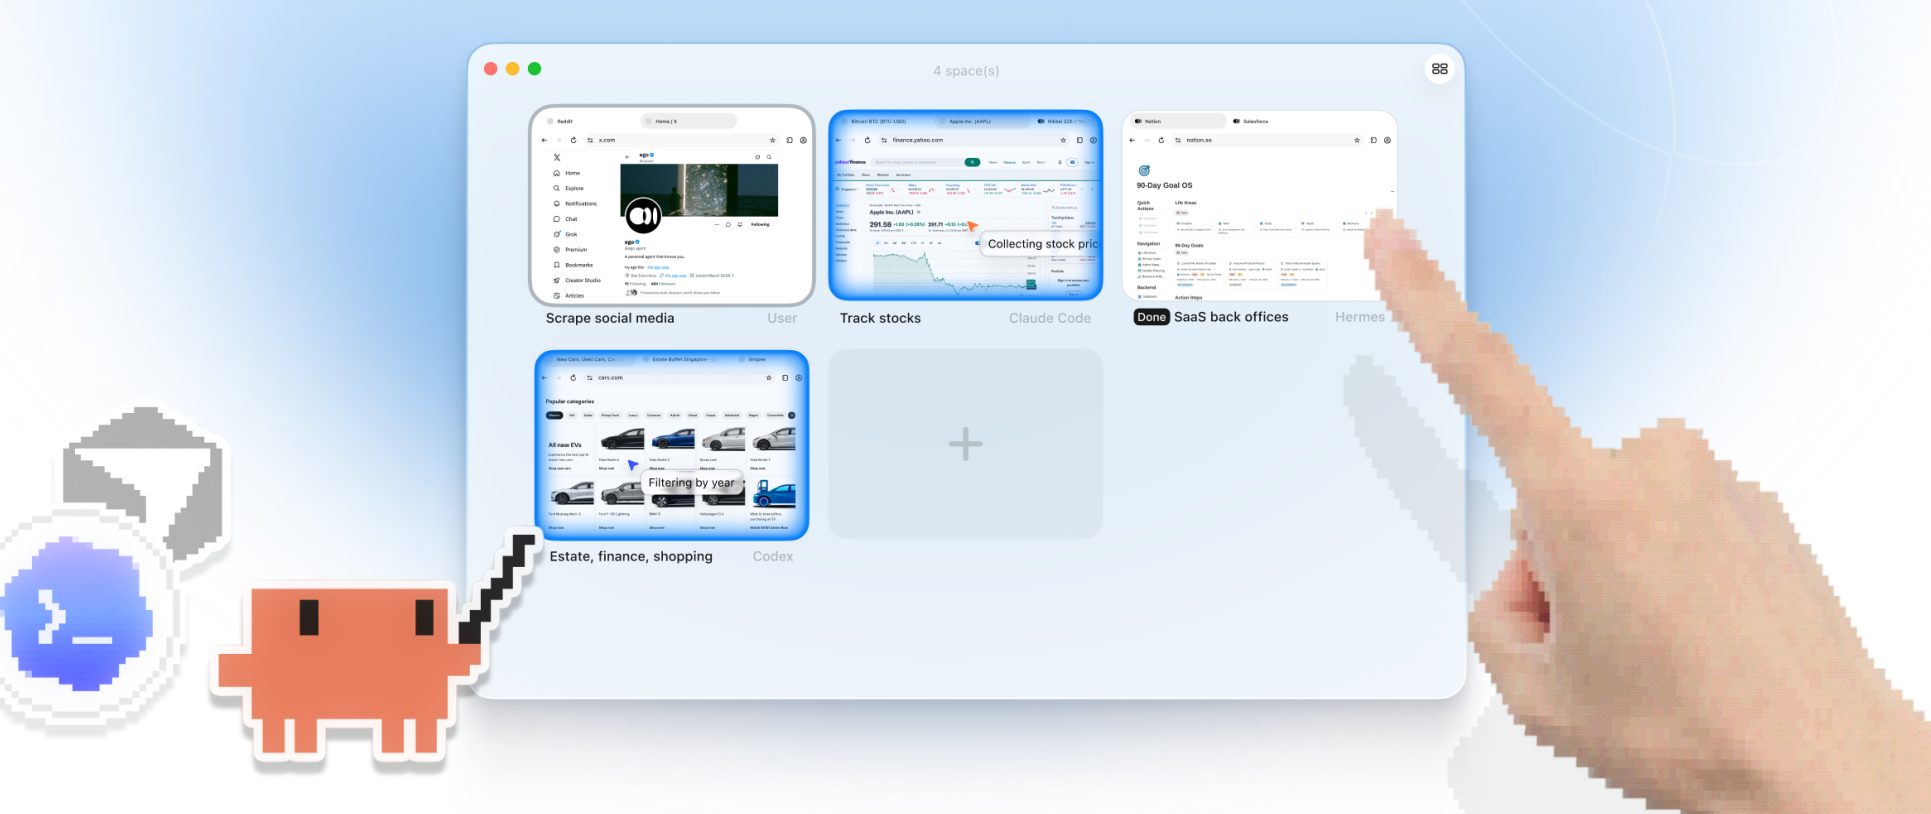Viewport: 1931px width, 814px height.
Task: Click the cars.com address bar
Action: [x=680, y=378]
